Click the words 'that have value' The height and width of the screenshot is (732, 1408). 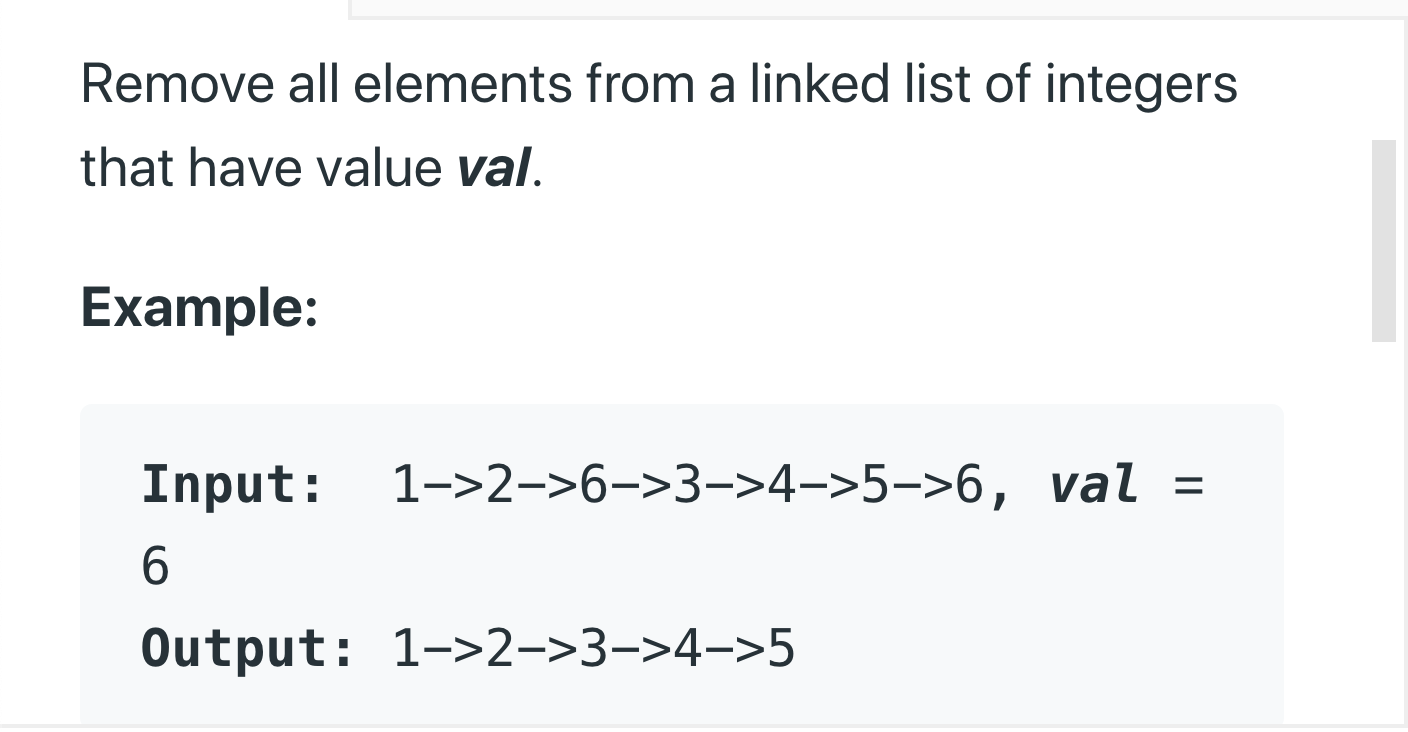261,168
